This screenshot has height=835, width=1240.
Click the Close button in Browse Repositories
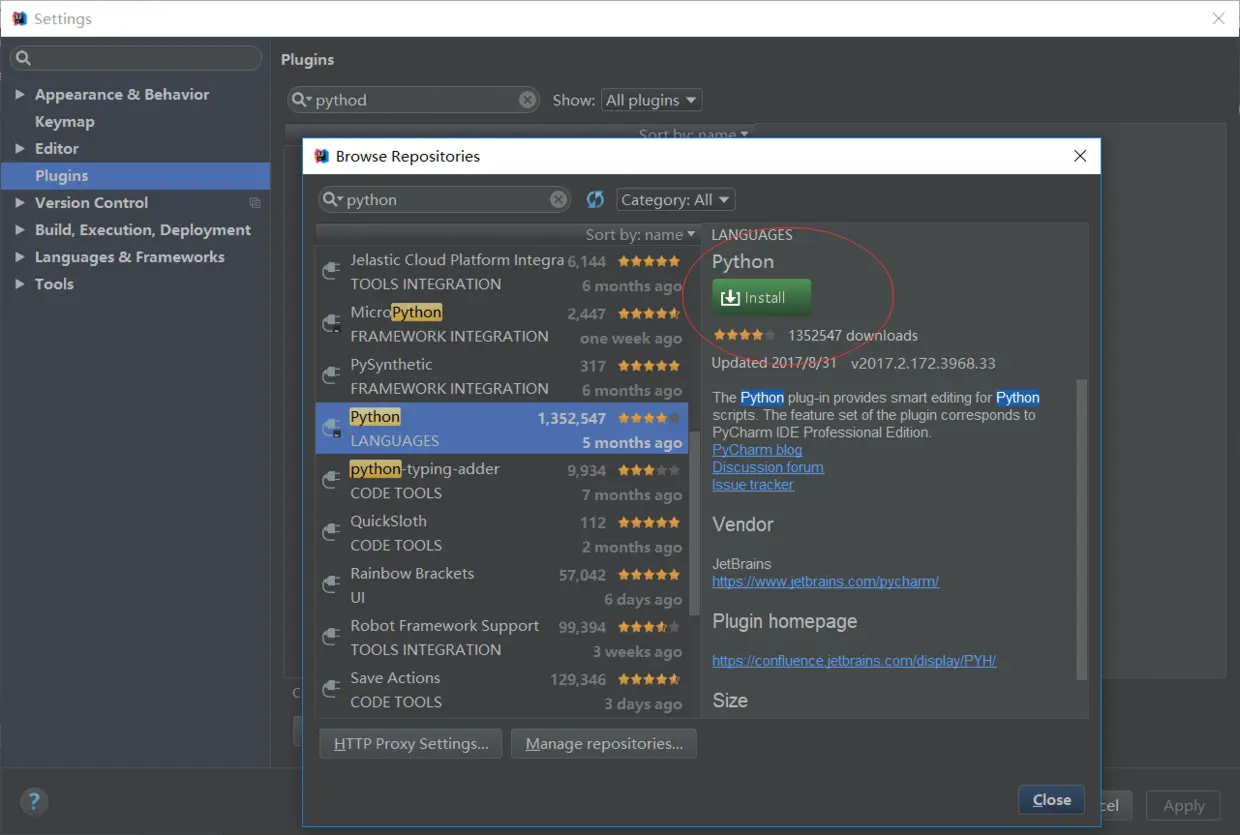click(1052, 800)
